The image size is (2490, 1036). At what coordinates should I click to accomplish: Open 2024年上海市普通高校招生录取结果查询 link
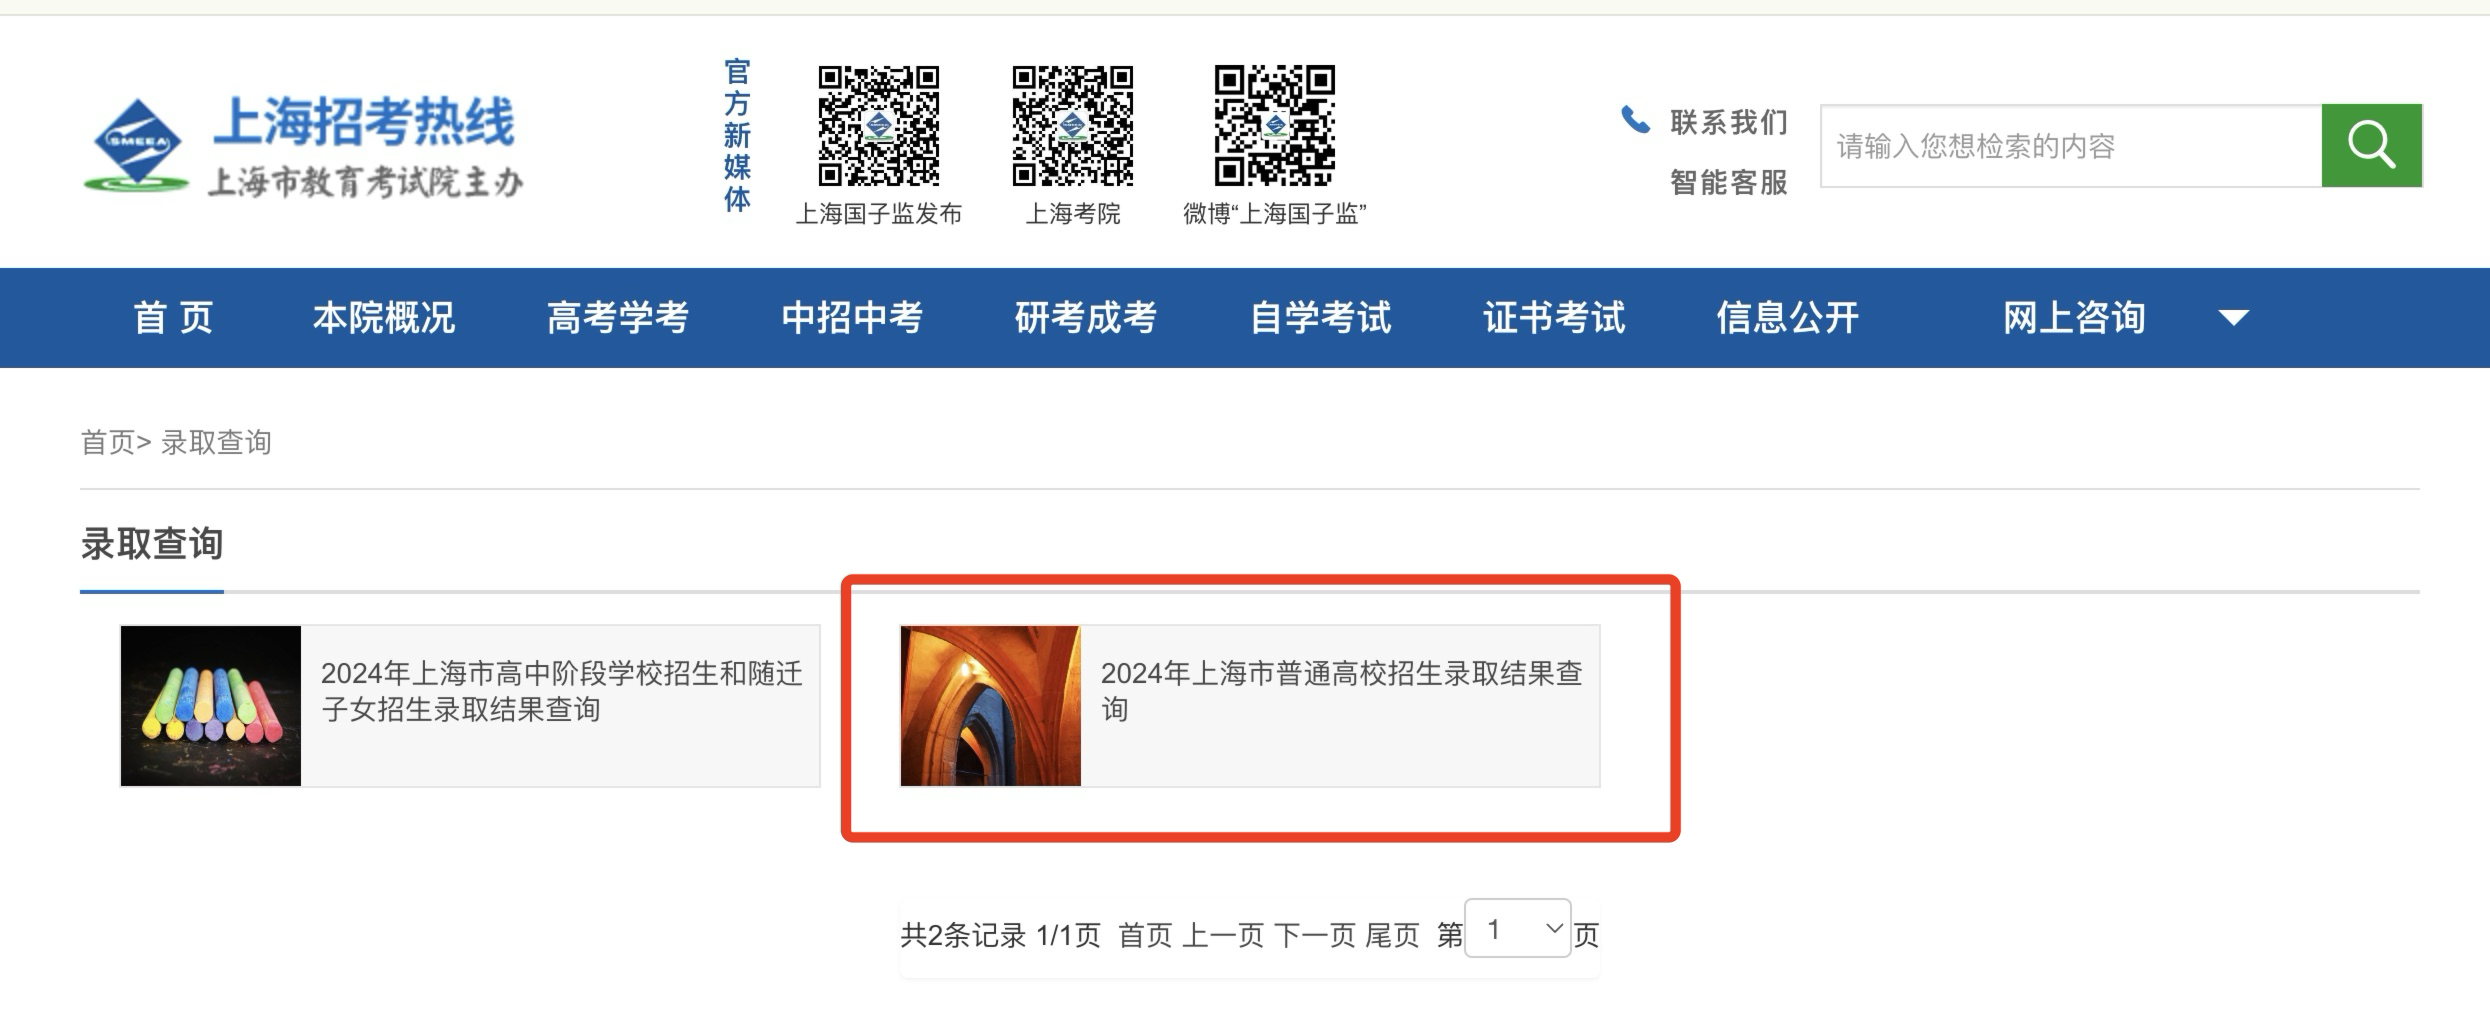(1341, 691)
